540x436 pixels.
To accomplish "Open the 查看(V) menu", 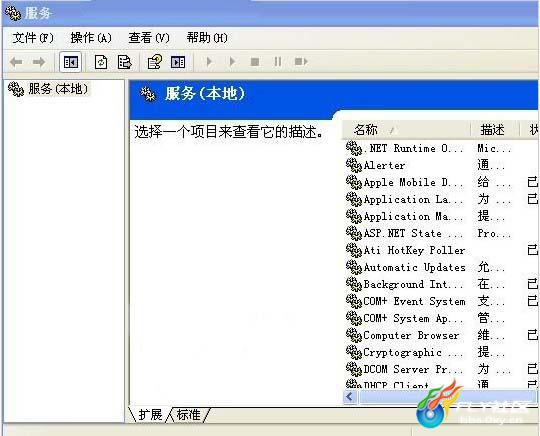I will coord(149,38).
